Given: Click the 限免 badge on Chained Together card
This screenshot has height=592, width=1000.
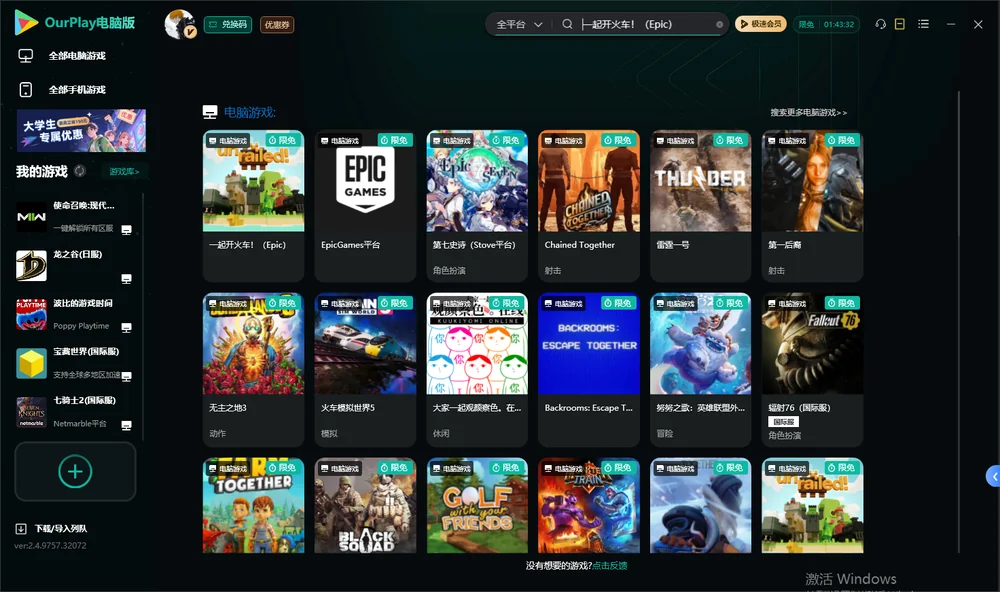Looking at the screenshot, I should (618, 140).
